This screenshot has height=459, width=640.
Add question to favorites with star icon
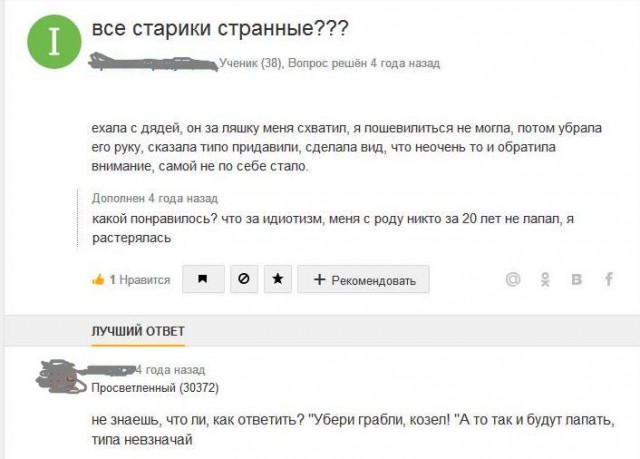(276, 280)
